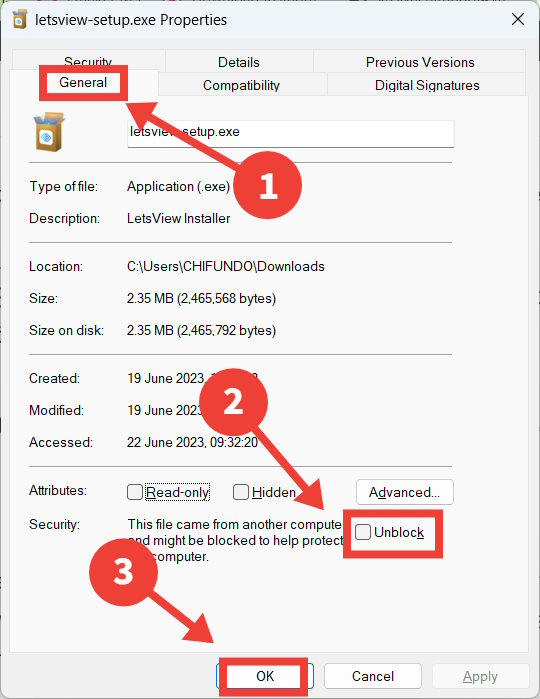Click the greyed Apply button
Screen dimensions: 540x699
click(x=480, y=676)
